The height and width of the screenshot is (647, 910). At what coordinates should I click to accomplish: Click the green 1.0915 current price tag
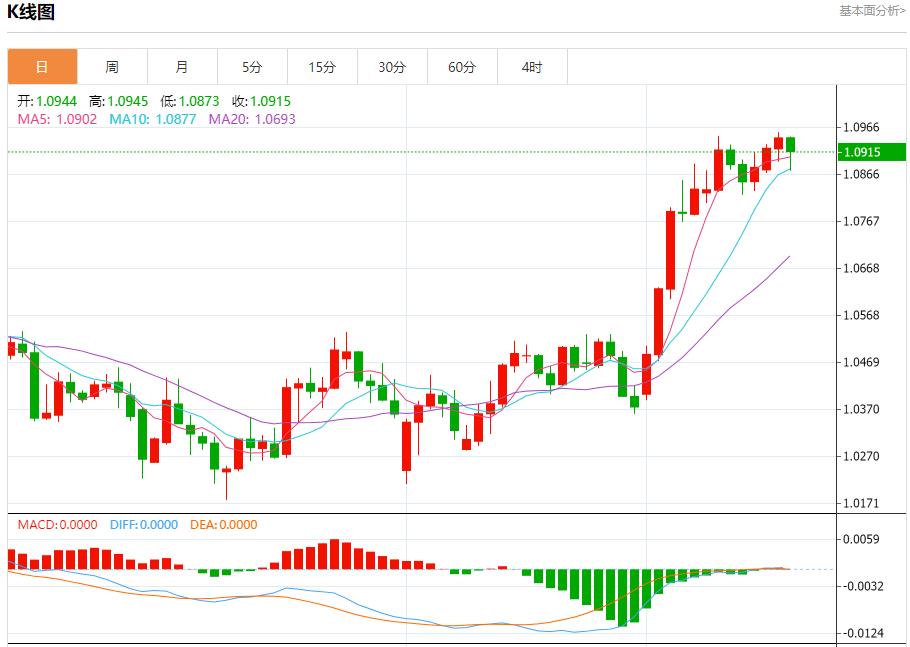[x=872, y=152]
